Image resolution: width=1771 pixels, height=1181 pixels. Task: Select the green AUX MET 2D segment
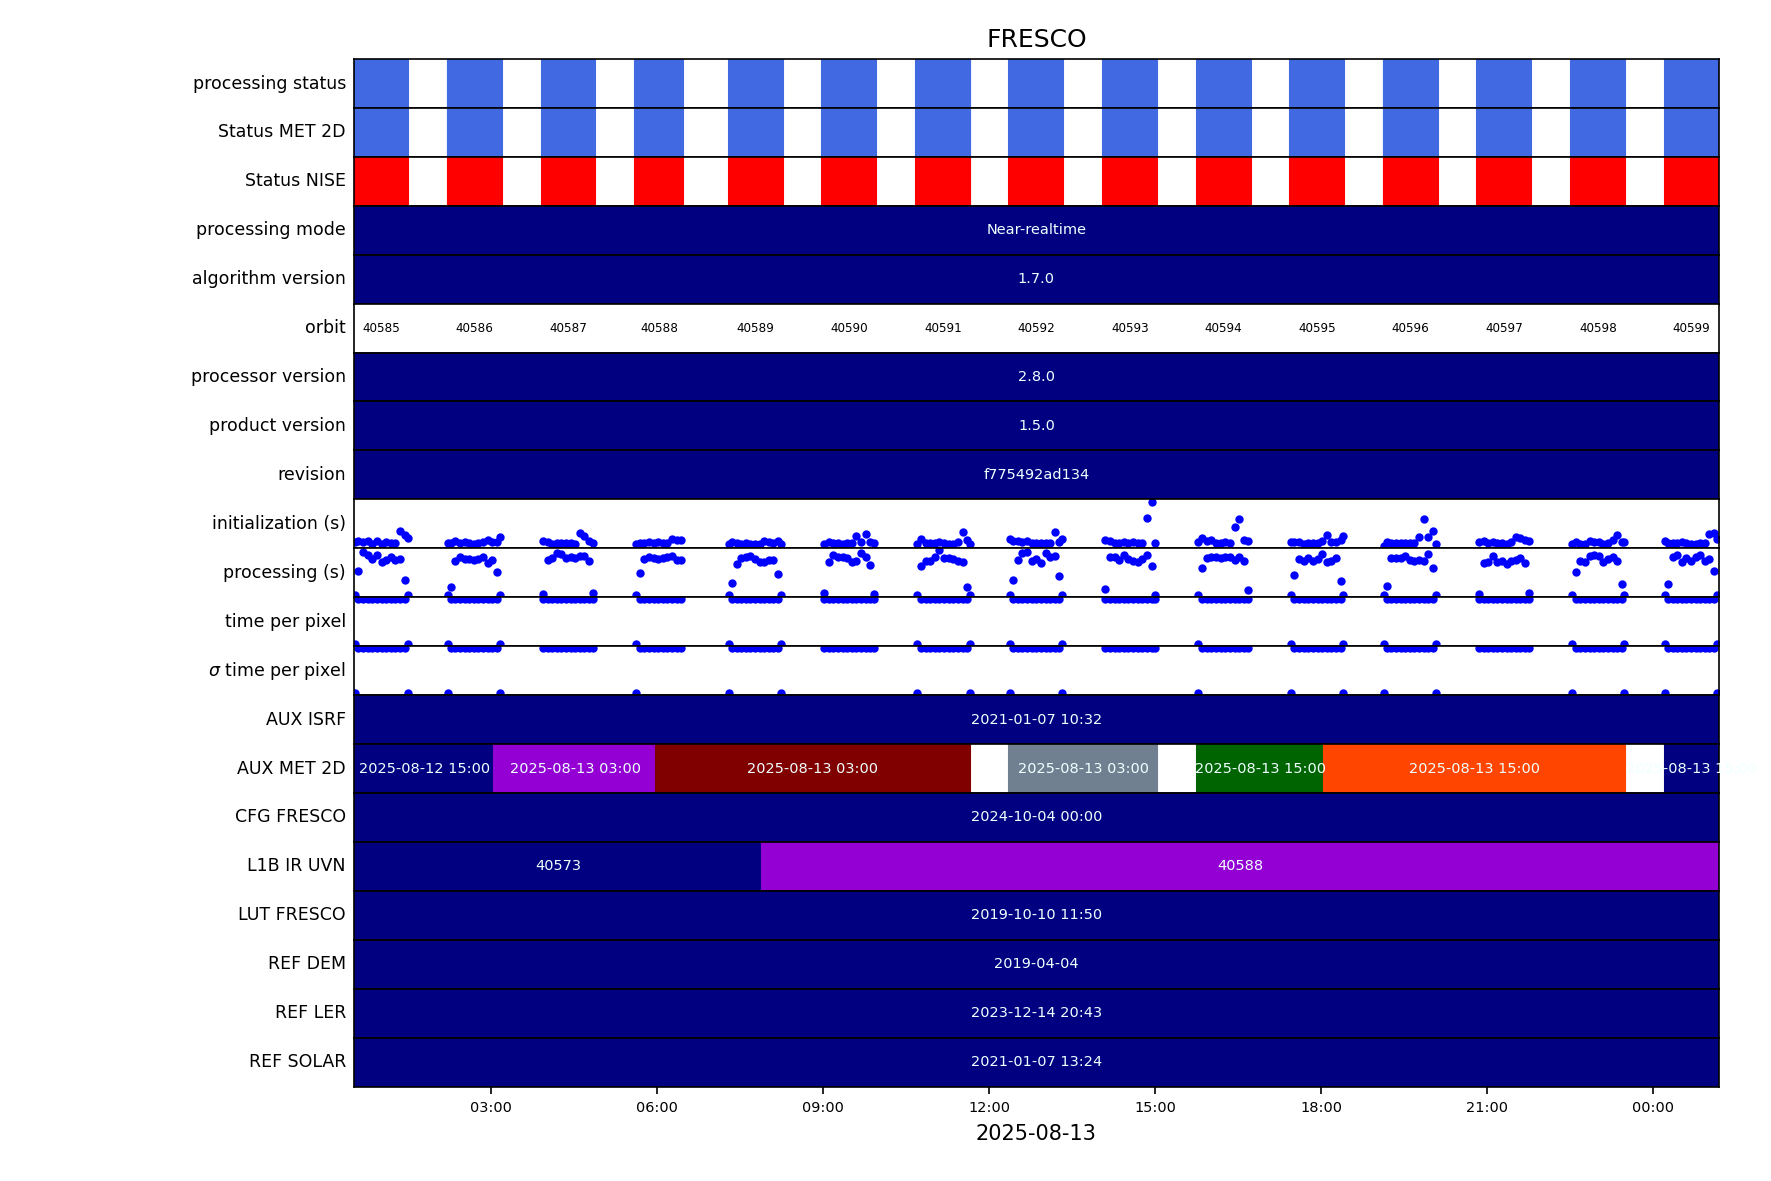(1259, 769)
